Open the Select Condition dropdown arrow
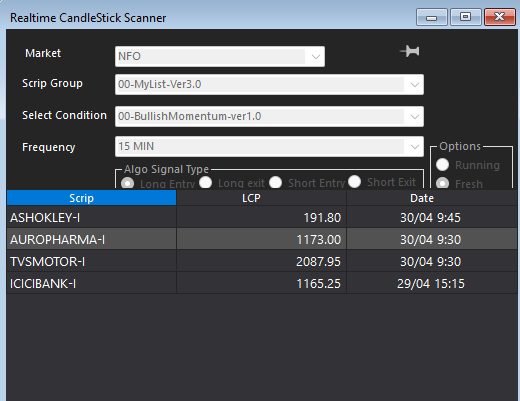 415,117
